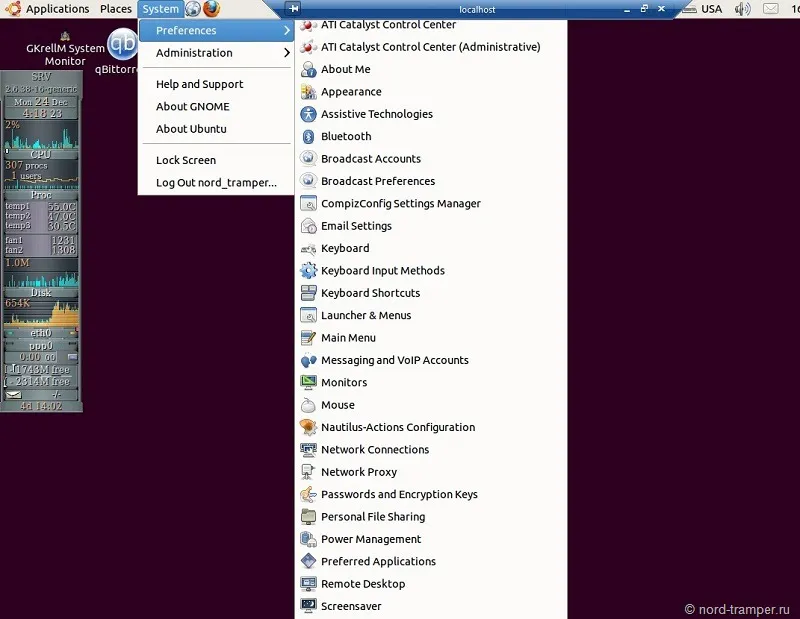Expand the Preferences submenu arrow
The height and width of the screenshot is (619, 800).
tap(287, 31)
